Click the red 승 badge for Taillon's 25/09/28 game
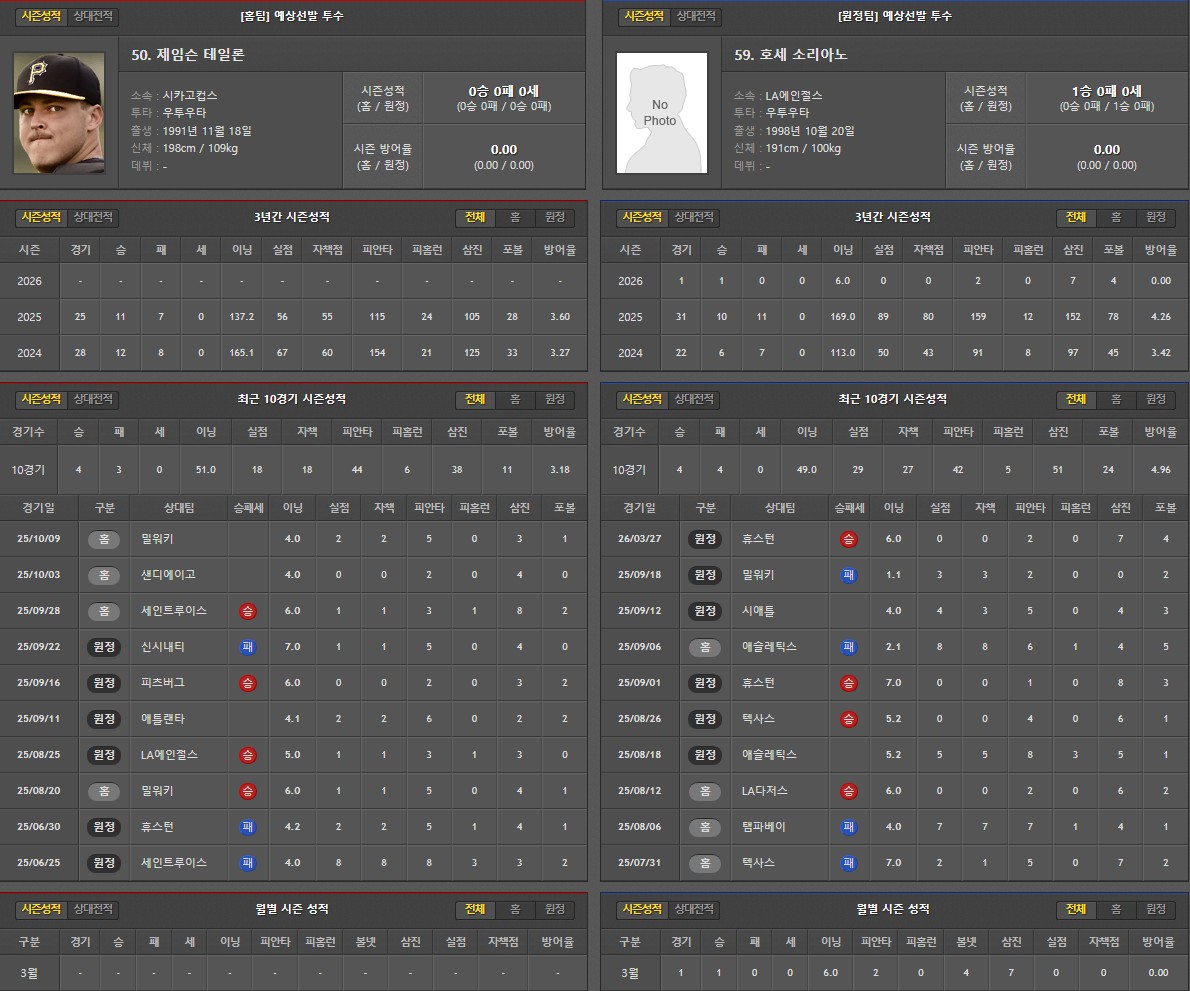Viewport: 1190px width, 991px height. (248, 611)
